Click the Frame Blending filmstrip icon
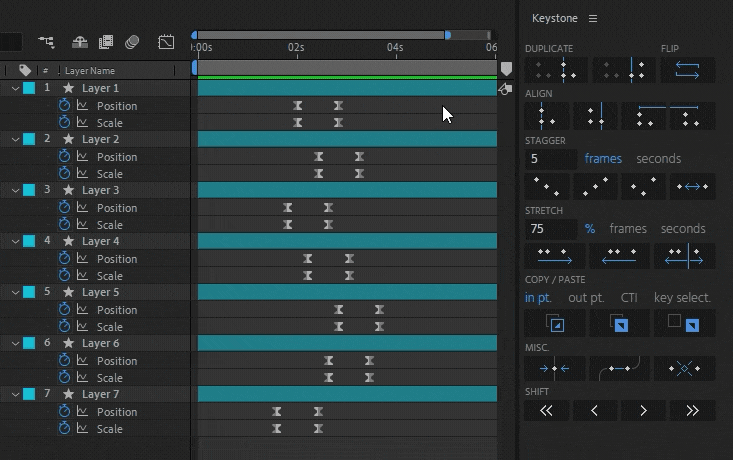This screenshot has height=460, width=733. 106,42
